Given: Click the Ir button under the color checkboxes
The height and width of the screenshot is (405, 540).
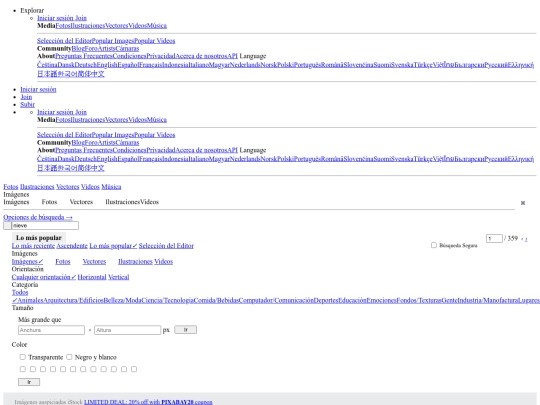Looking at the screenshot, I should 29,382.
